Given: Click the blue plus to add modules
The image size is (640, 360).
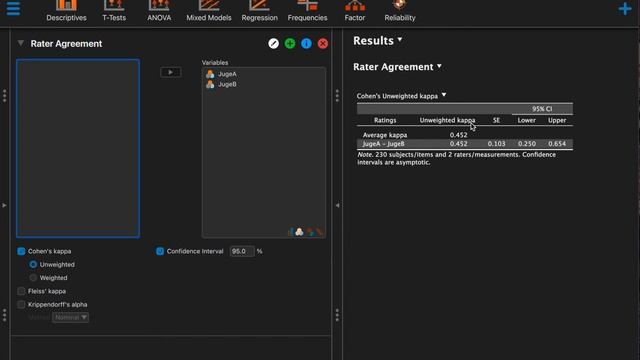Looking at the screenshot, I should (624, 9).
